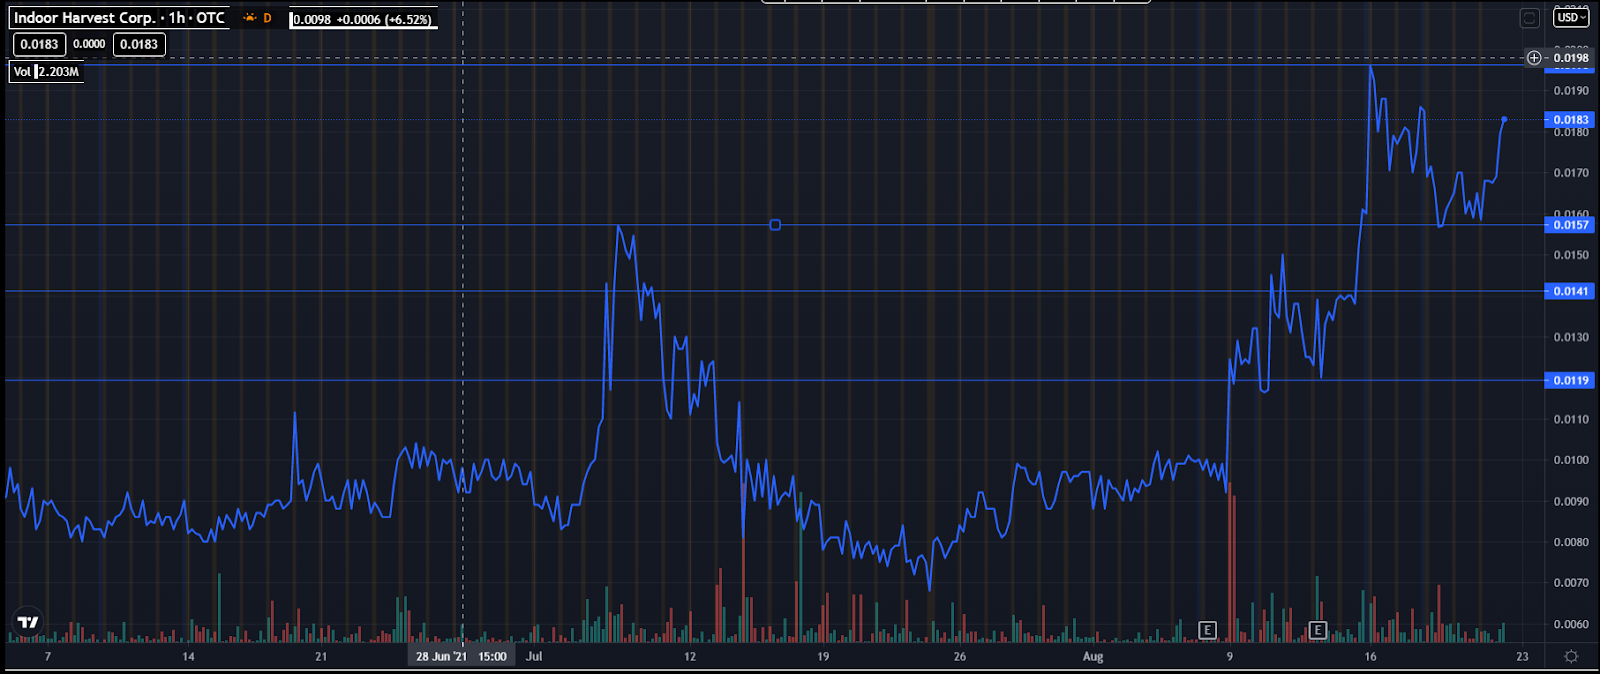
Task: Click the left 0.0183 price box
Action: point(40,44)
